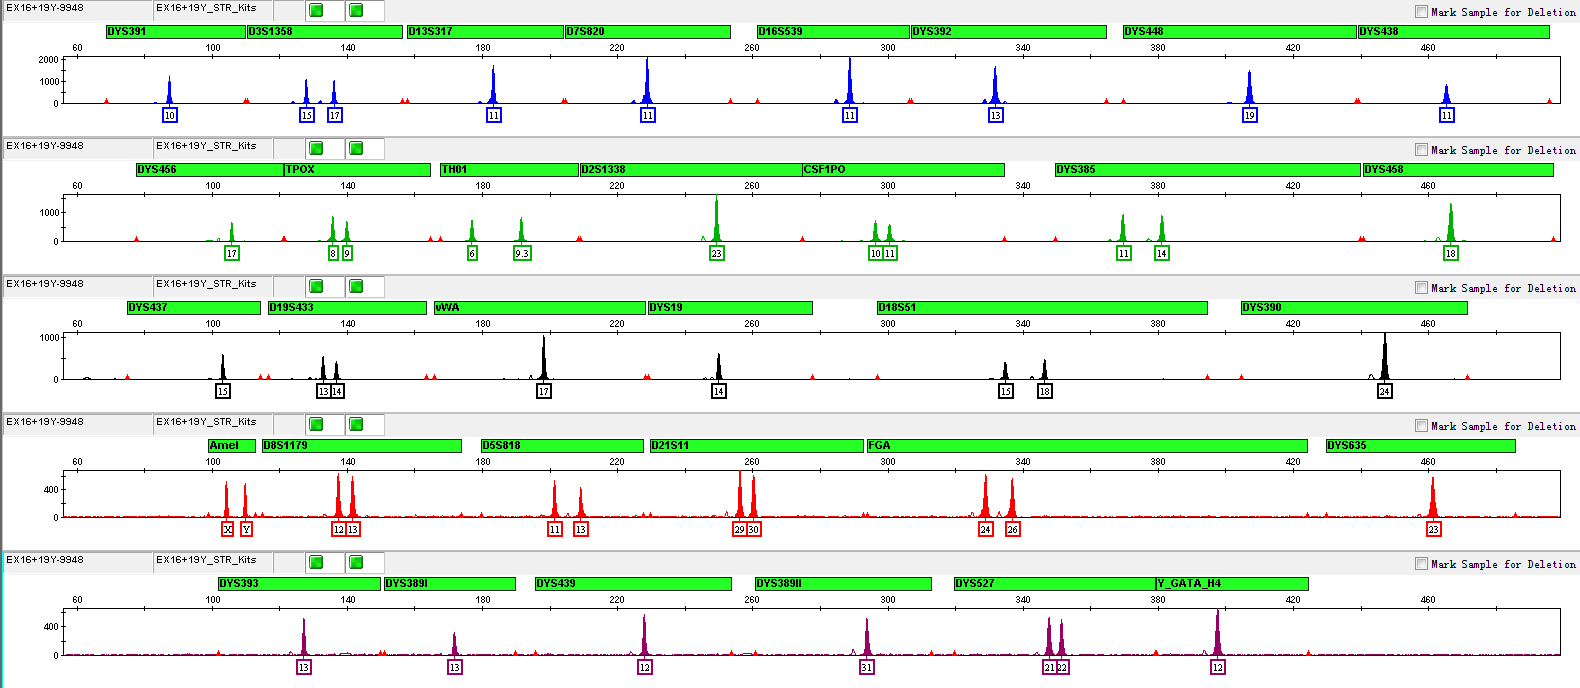Click allele label 24 under DYS390 peak
This screenshot has height=688, width=1580.
(x=1385, y=391)
